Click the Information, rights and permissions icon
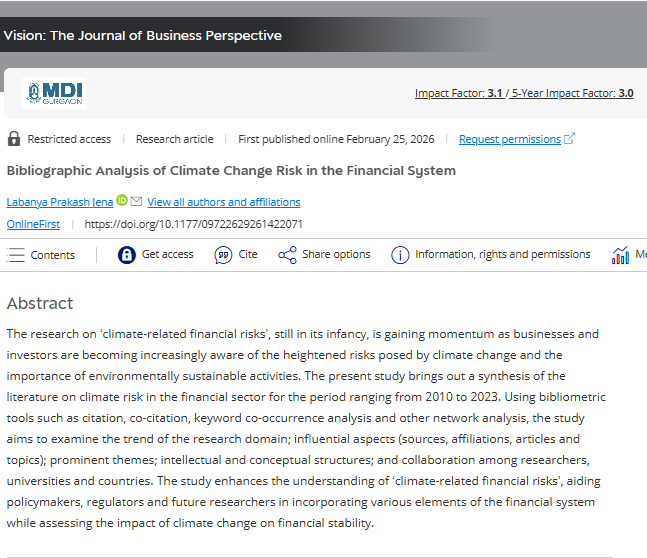The height and width of the screenshot is (558, 647). point(400,255)
